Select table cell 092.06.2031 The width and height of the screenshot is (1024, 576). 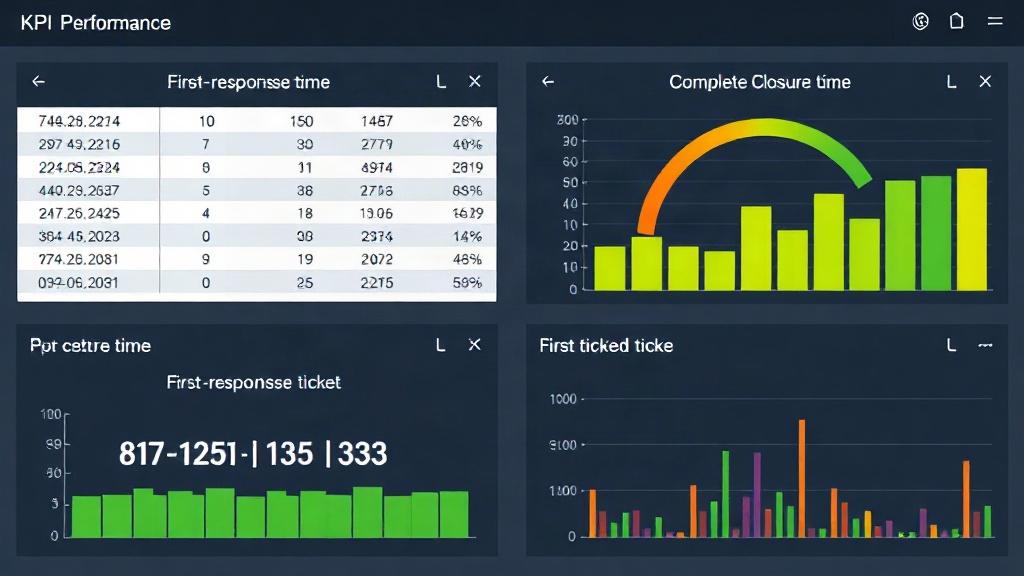pos(78,283)
